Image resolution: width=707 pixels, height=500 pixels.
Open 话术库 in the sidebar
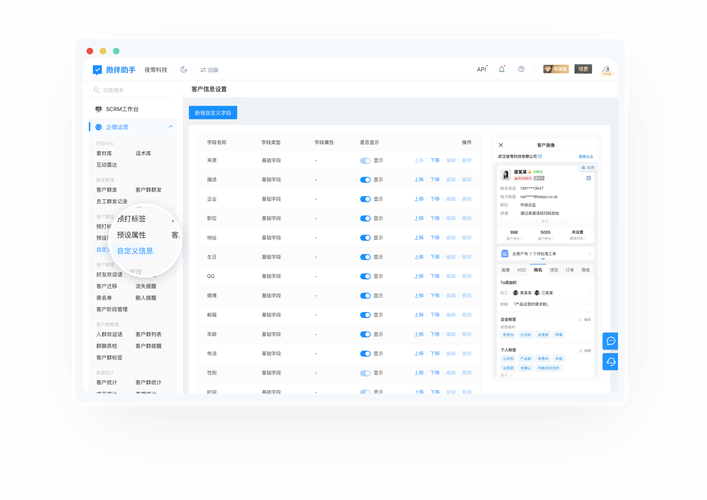(143, 153)
